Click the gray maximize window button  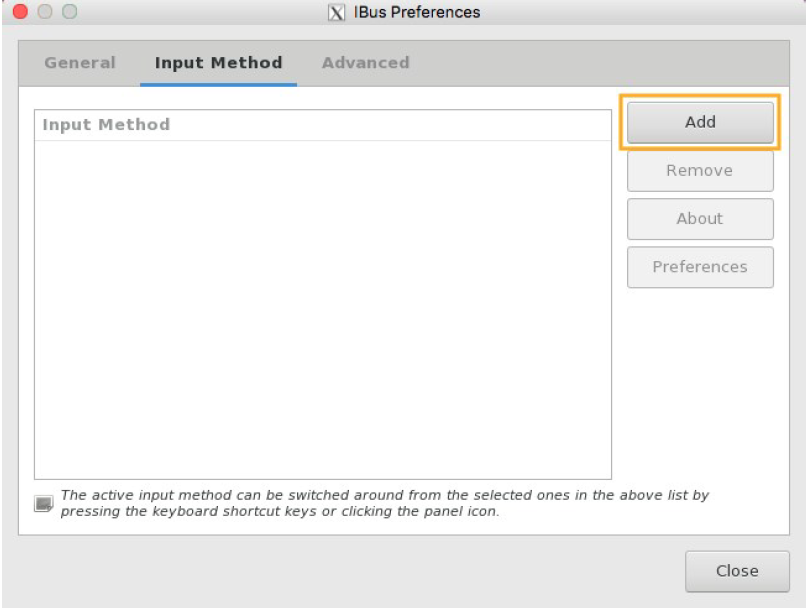(x=69, y=13)
